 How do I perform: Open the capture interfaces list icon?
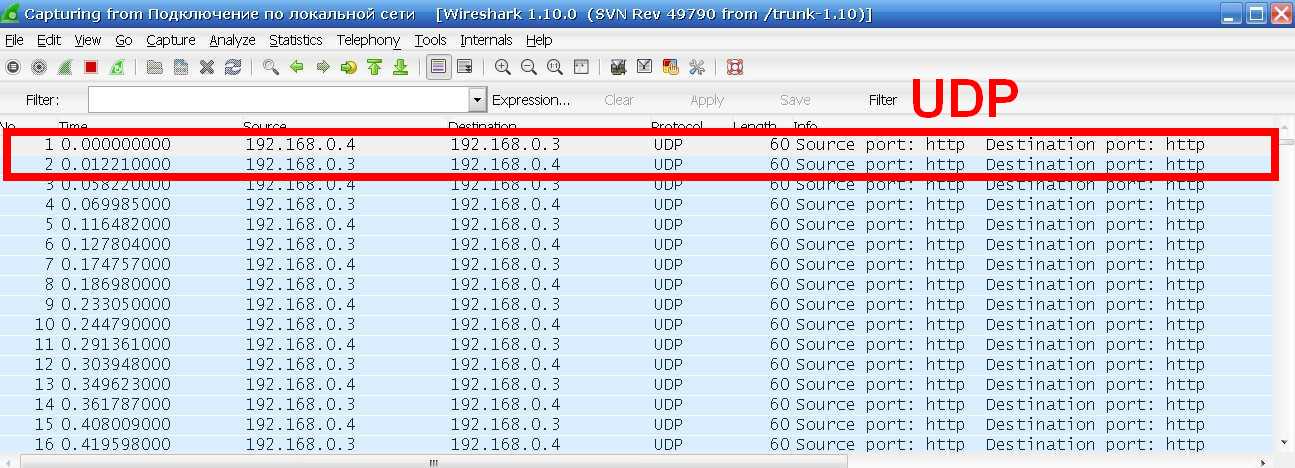13,68
